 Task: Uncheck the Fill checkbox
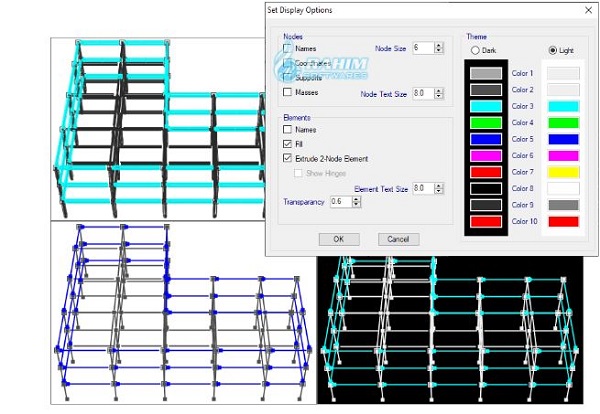click(288, 144)
